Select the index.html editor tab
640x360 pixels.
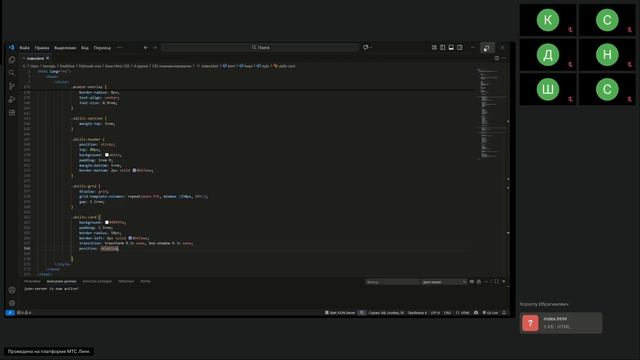[36, 58]
